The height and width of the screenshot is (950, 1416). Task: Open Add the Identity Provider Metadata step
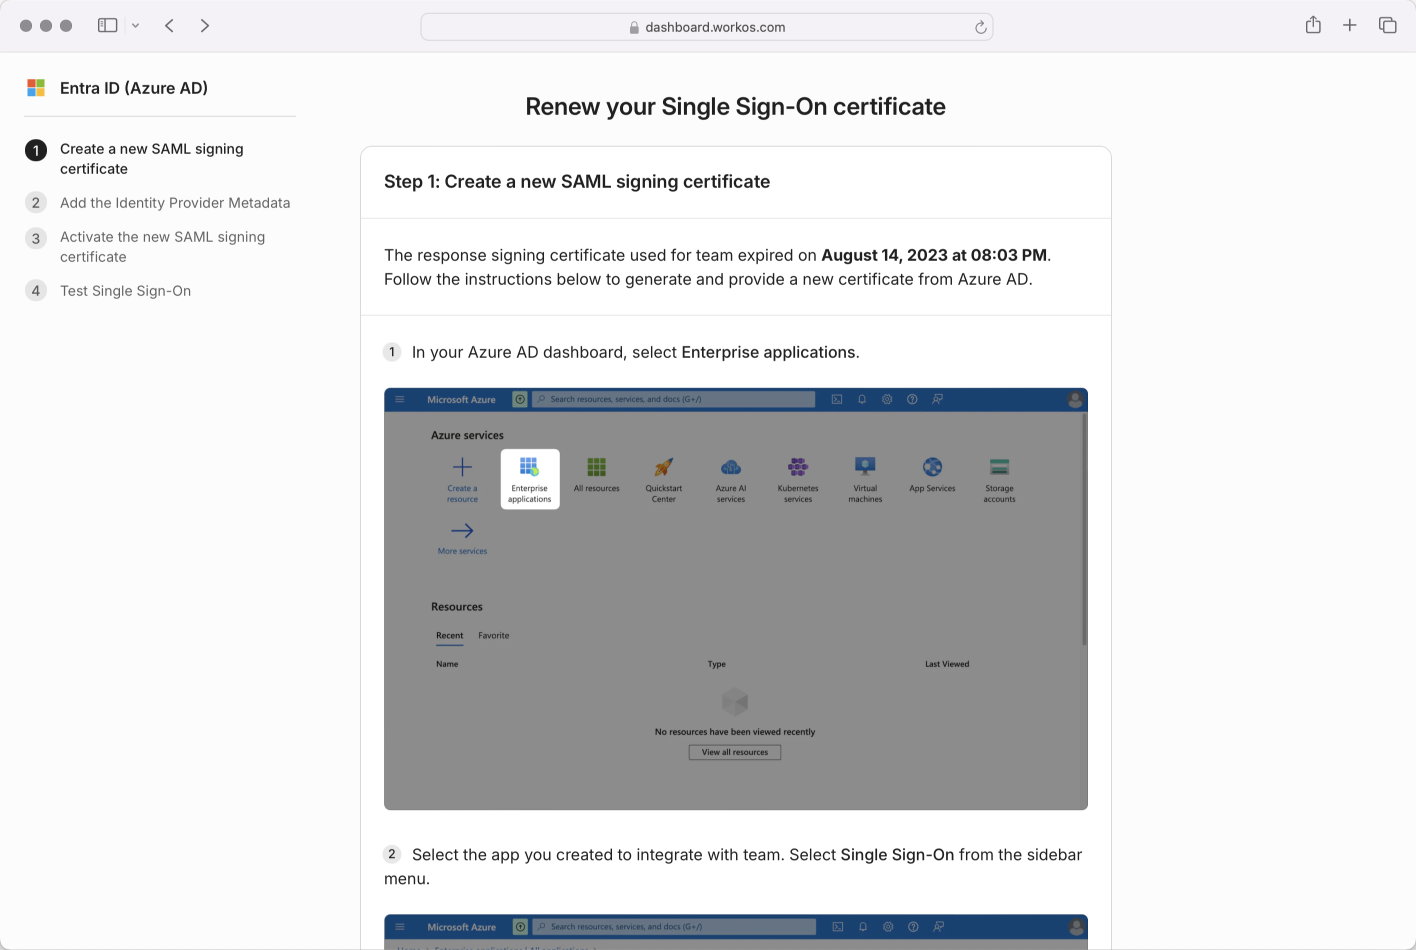click(174, 203)
